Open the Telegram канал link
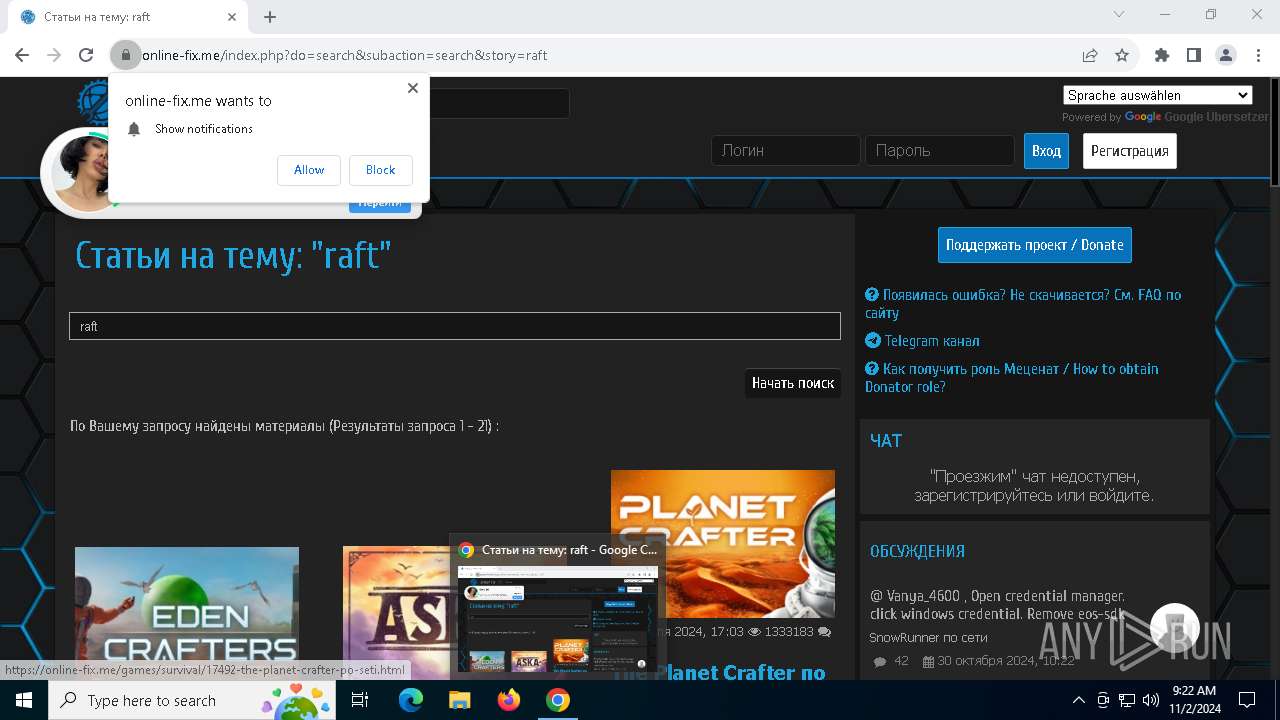 coord(922,341)
